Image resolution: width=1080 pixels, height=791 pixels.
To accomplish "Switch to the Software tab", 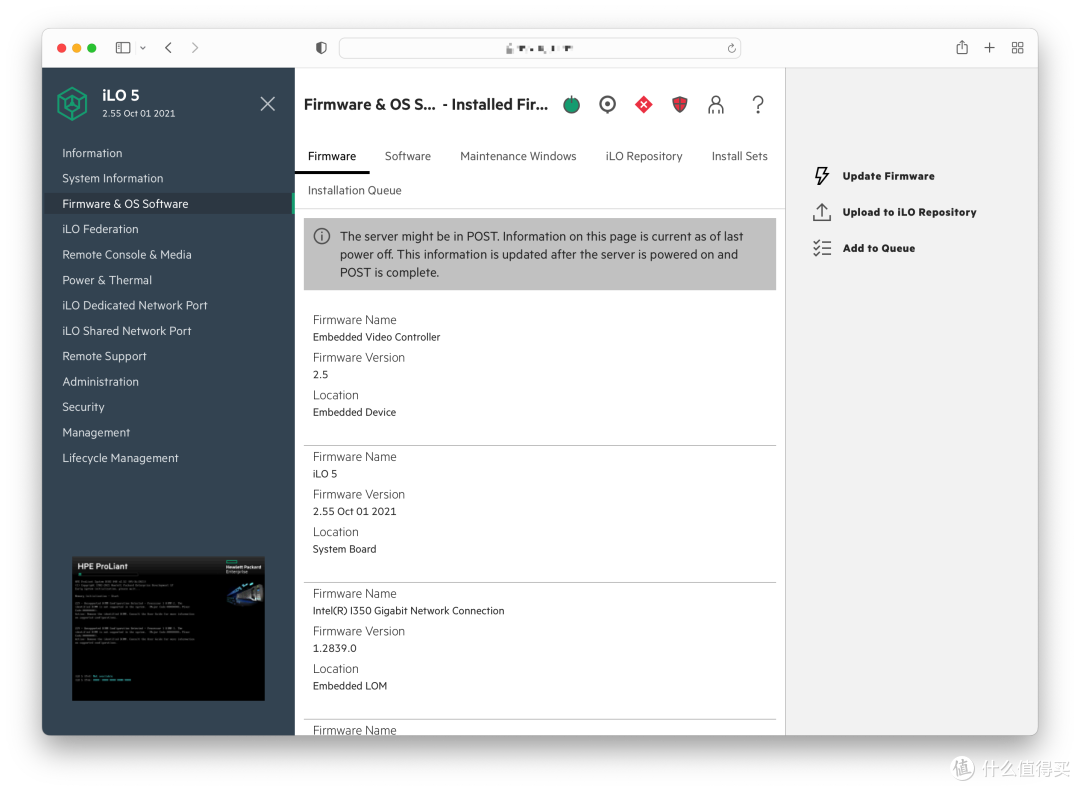I will [x=407, y=156].
